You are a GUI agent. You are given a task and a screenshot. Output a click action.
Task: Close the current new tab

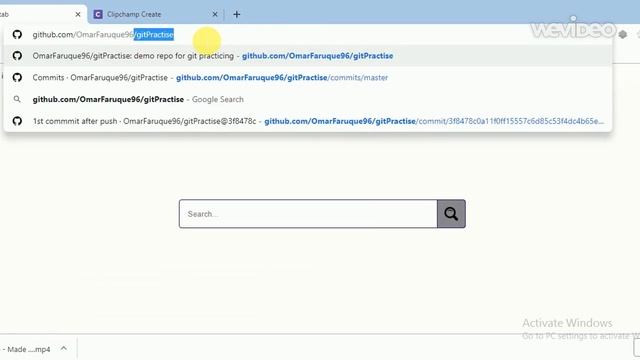pos(78,14)
